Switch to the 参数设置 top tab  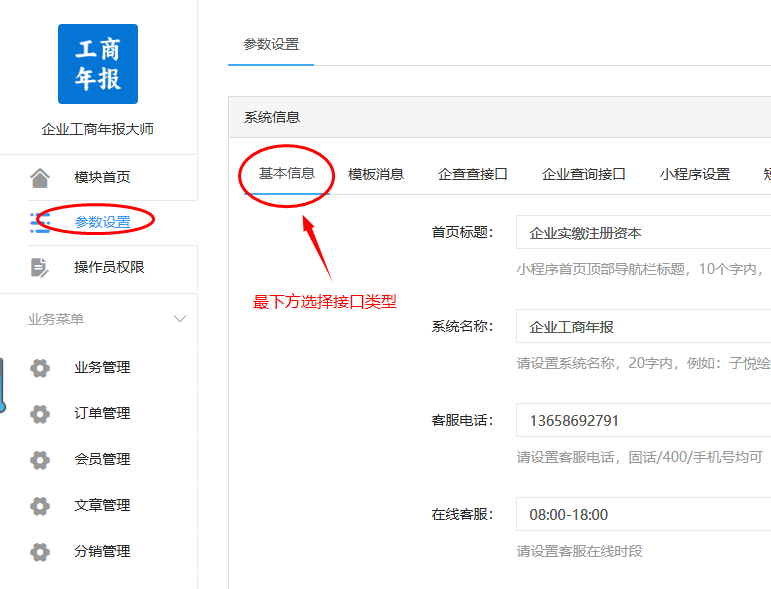(x=271, y=44)
